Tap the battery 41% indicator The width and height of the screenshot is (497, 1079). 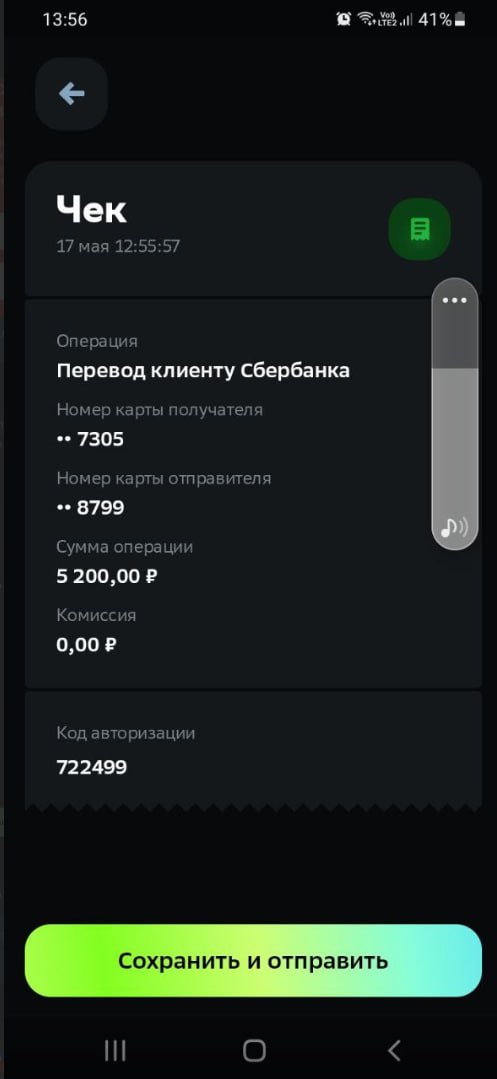[442, 19]
